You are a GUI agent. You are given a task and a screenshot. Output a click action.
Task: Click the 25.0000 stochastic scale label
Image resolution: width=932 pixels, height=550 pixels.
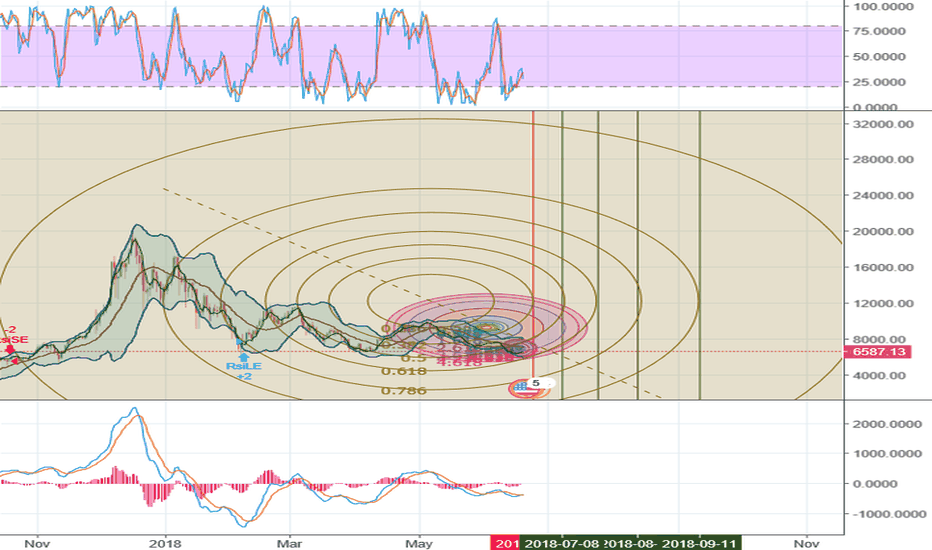pyautogui.click(x=880, y=82)
